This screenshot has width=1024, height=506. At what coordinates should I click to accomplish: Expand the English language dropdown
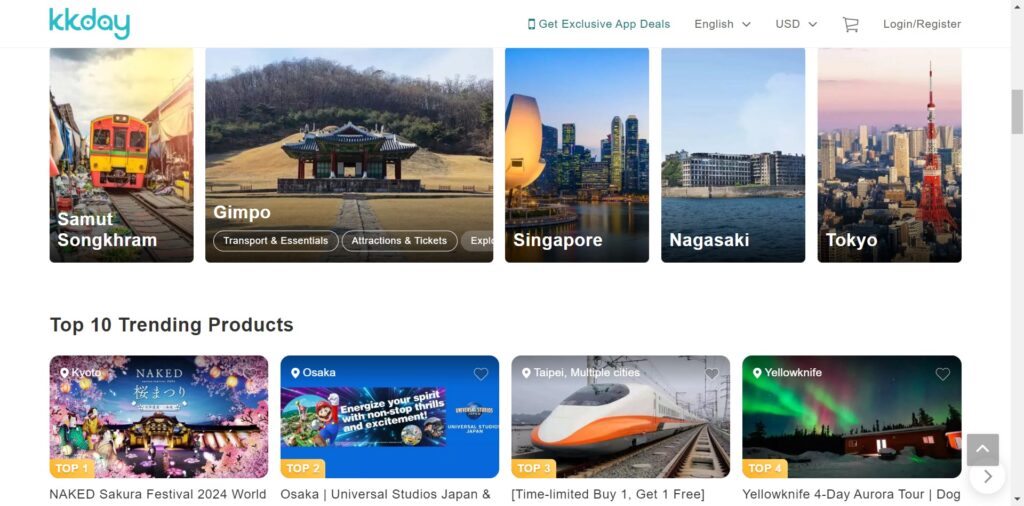pyautogui.click(x=722, y=24)
